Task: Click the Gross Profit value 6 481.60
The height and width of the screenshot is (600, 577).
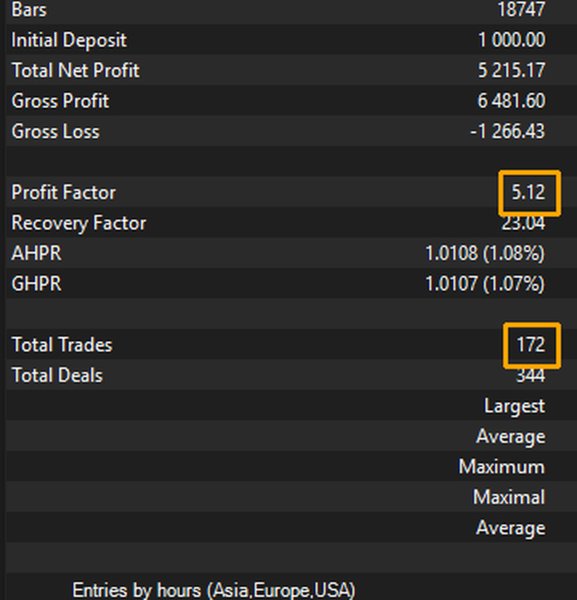Action: [x=511, y=101]
